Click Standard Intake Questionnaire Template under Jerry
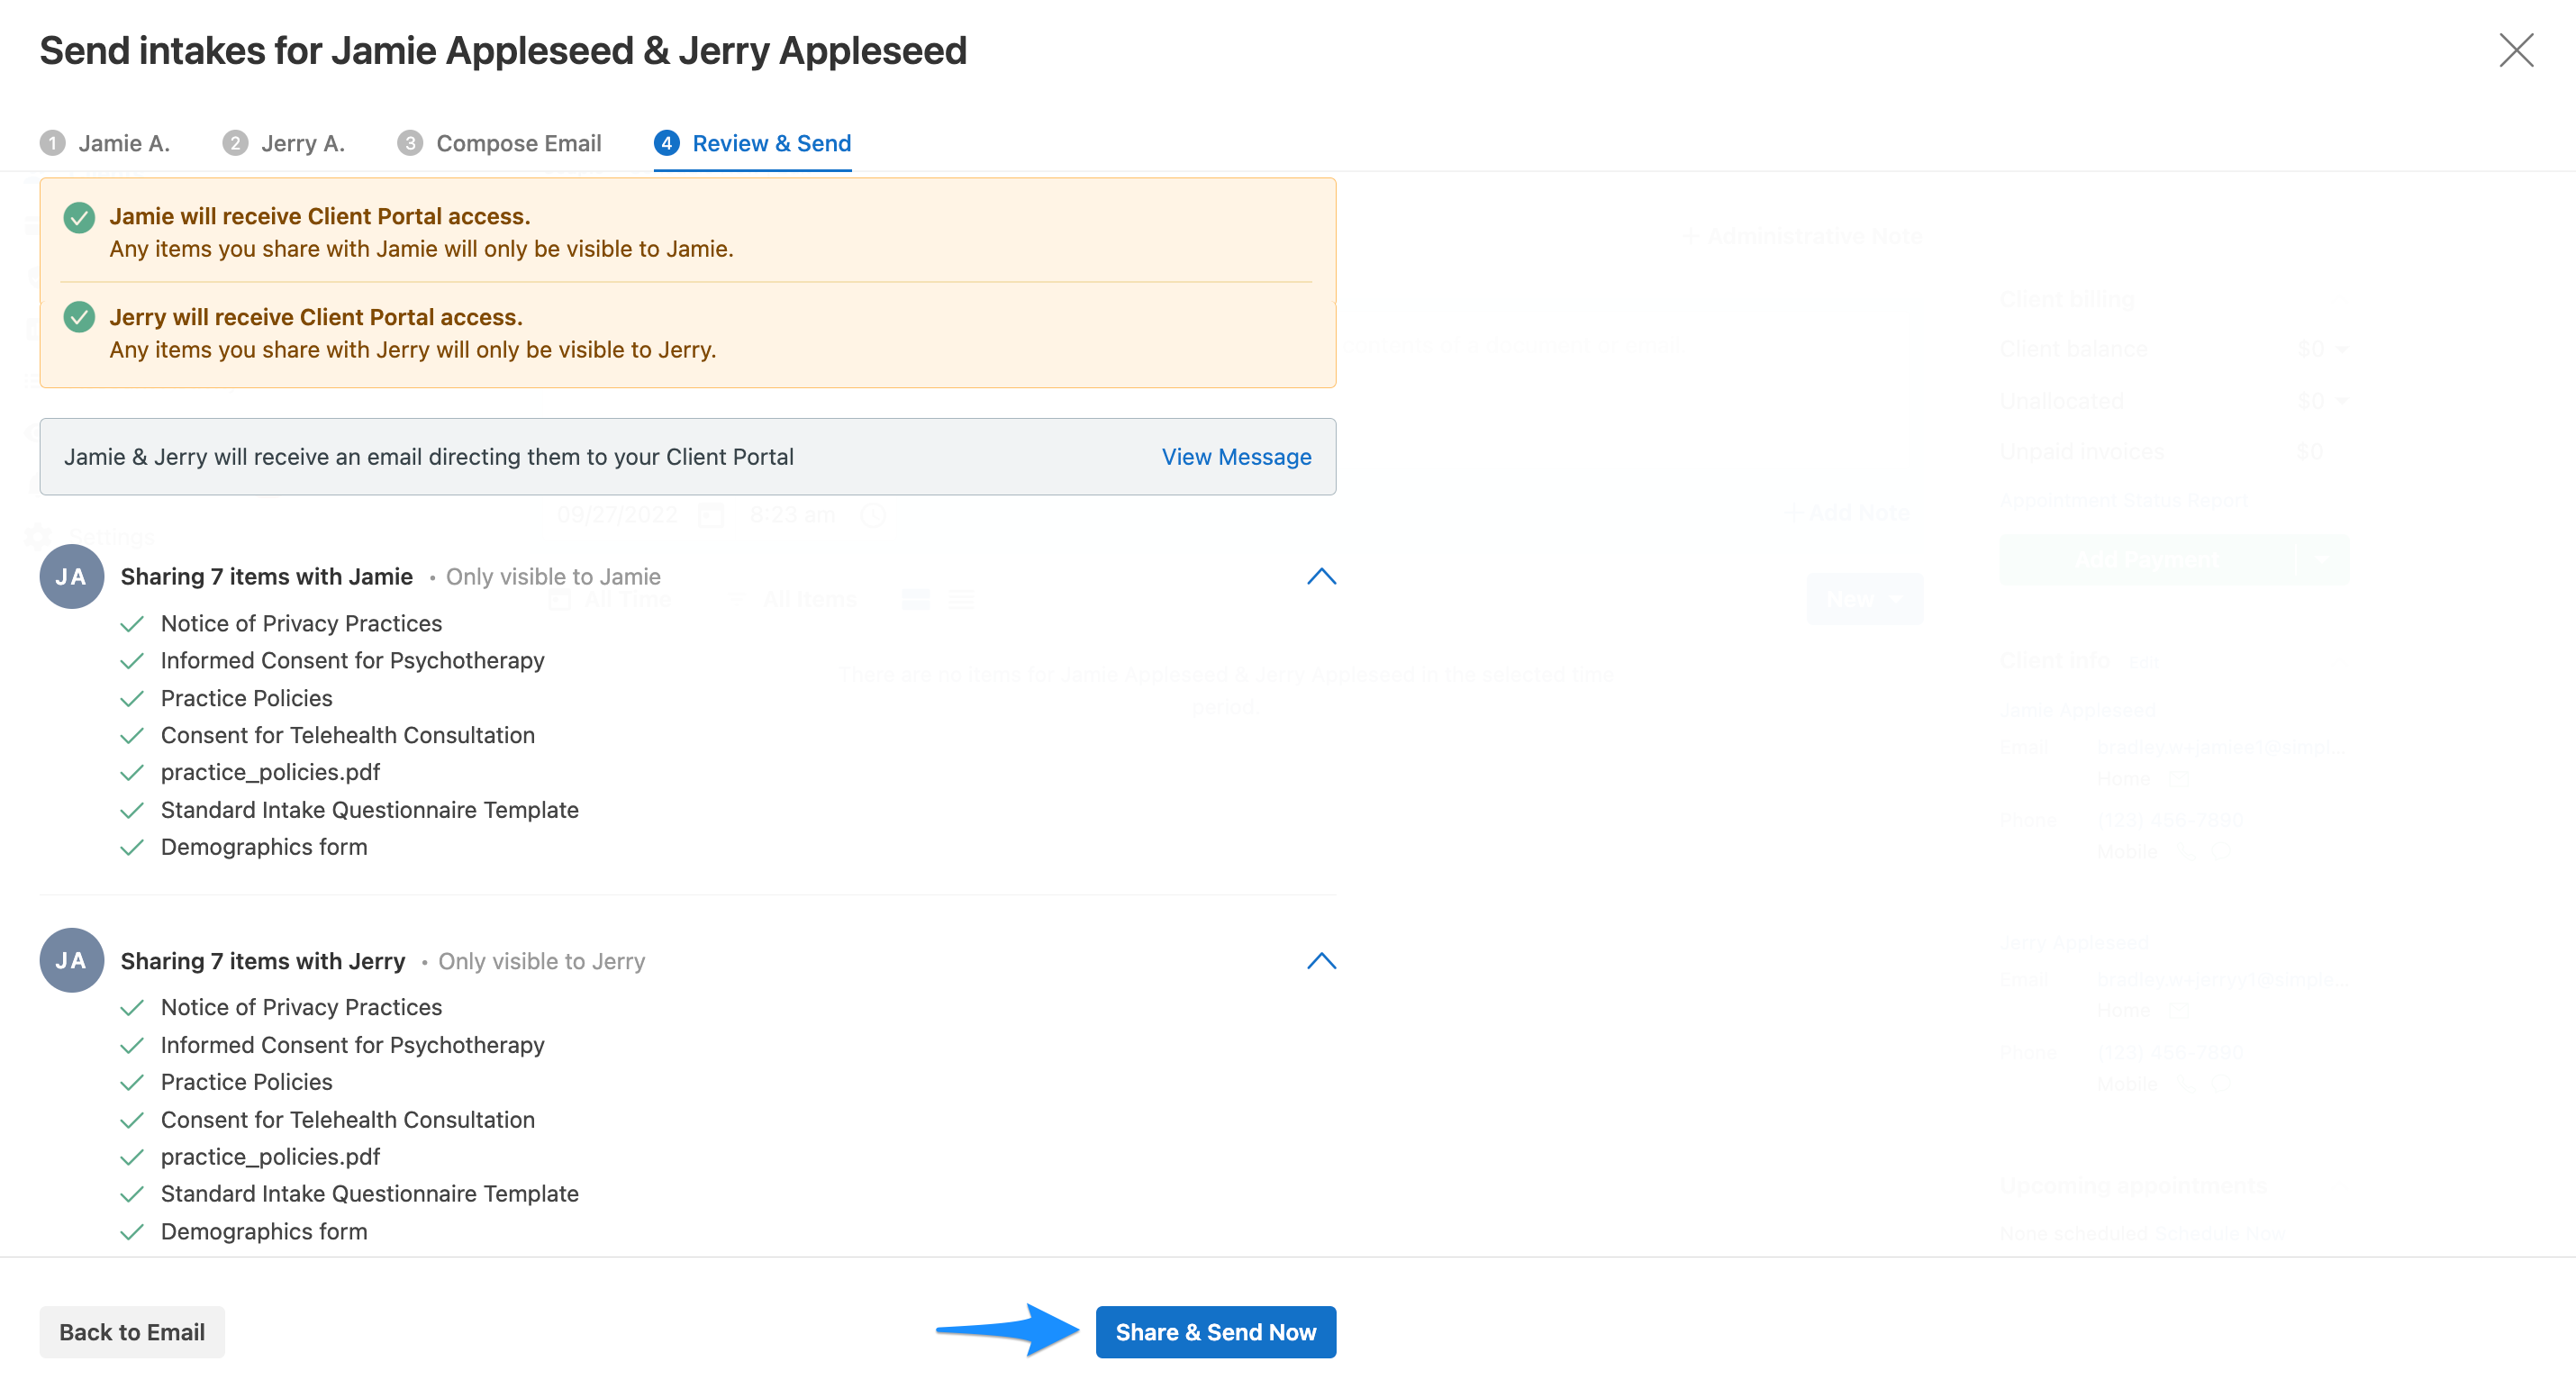 click(x=369, y=1194)
